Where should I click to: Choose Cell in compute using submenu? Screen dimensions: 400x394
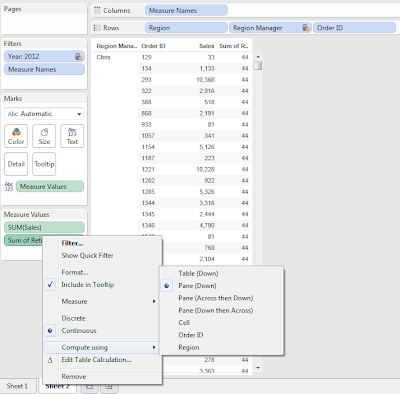(184, 323)
